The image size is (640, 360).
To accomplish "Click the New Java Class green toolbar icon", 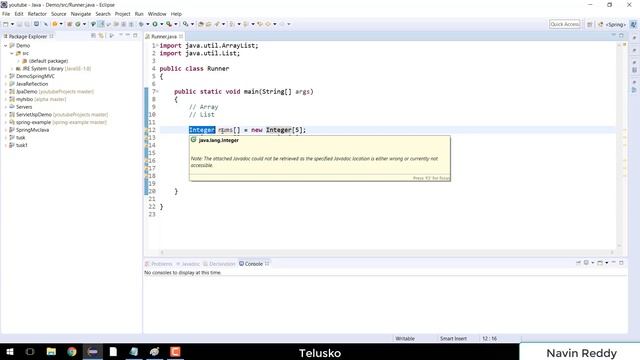I will pos(78,24).
